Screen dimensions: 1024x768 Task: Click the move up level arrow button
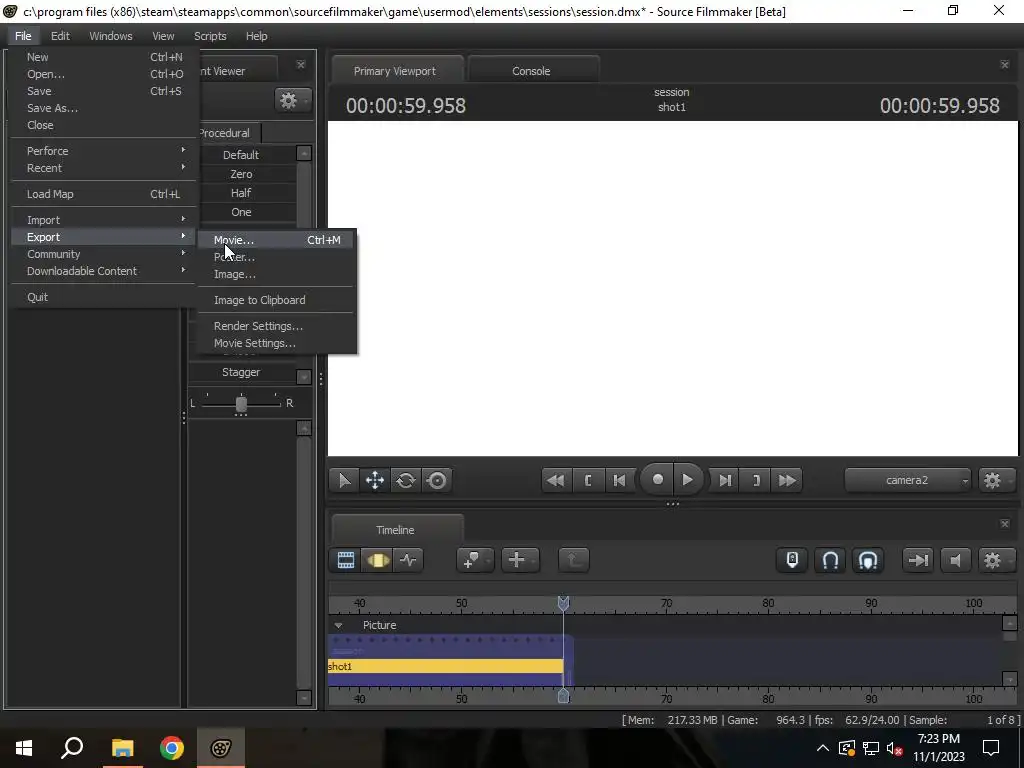tap(573, 560)
